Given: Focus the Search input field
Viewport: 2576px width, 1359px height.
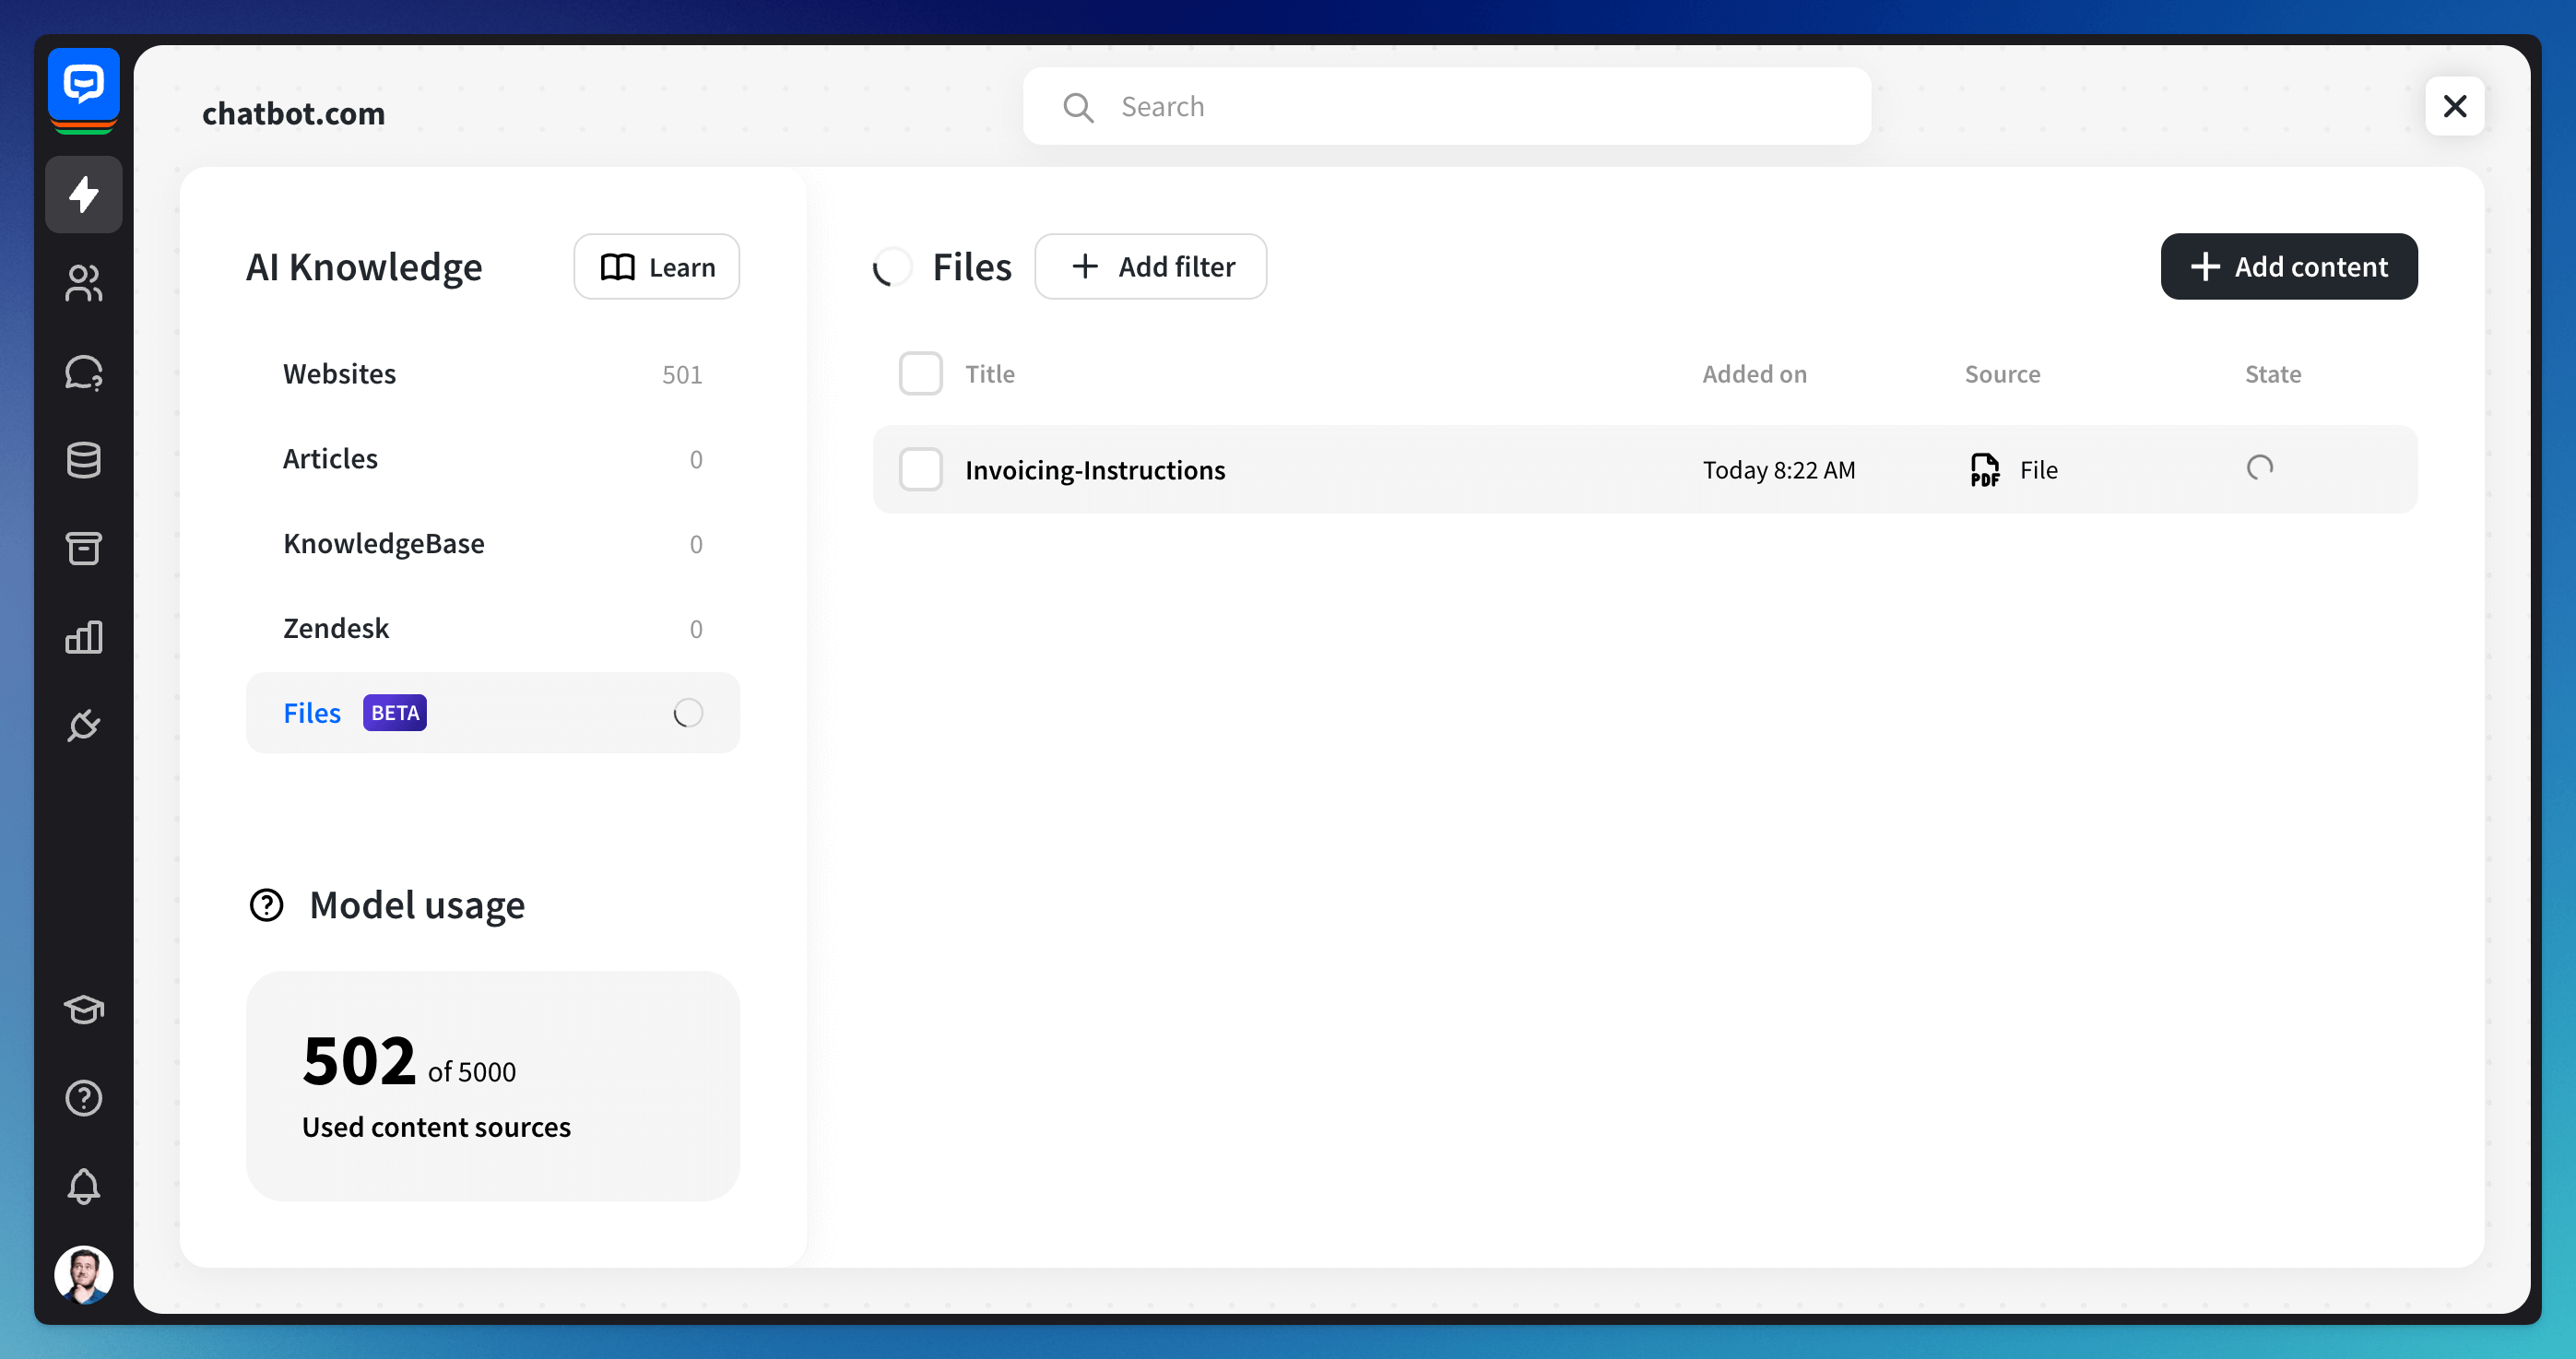Looking at the screenshot, I should 1447,106.
